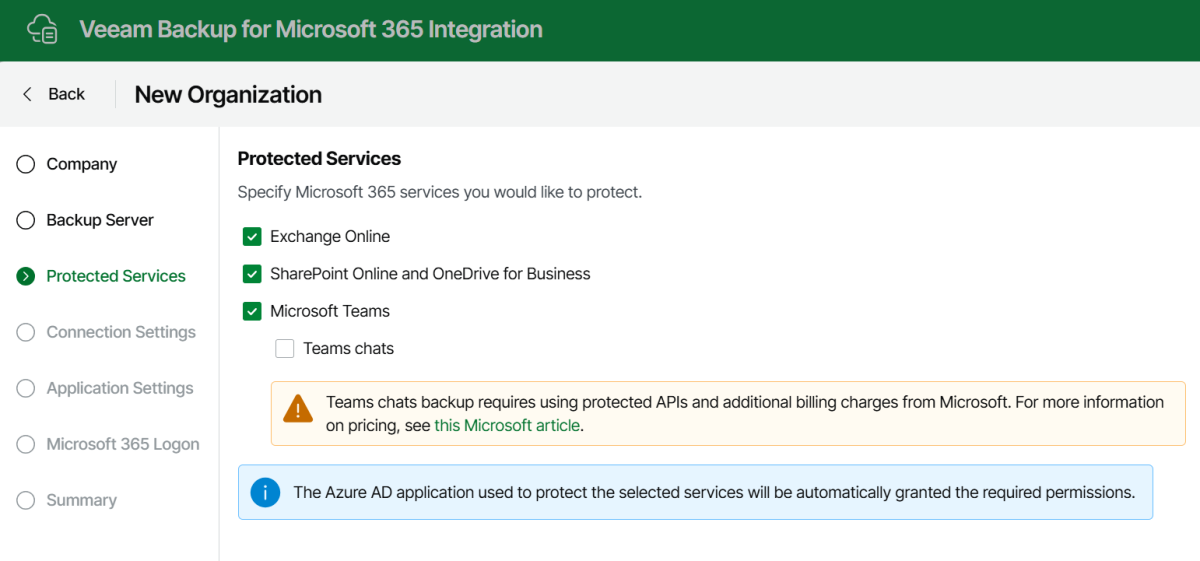Uncheck the Exchange Online checkbox
Screen dimensions: 1200x561
click(252, 237)
